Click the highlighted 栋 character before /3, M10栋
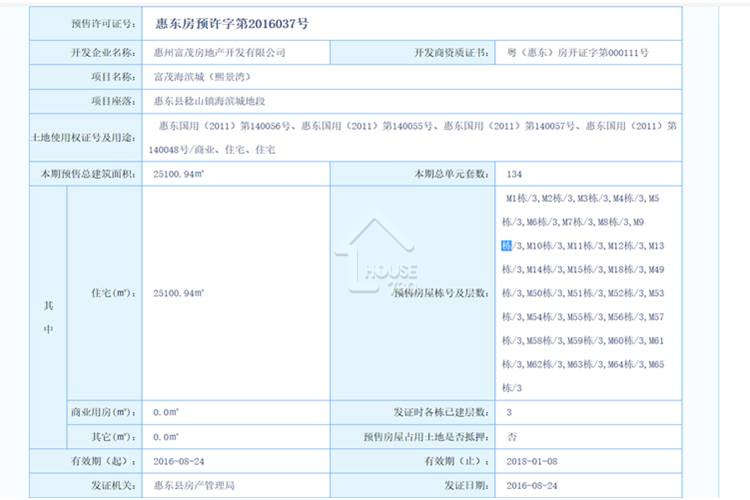The image size is (750, 500). (507, 245)
